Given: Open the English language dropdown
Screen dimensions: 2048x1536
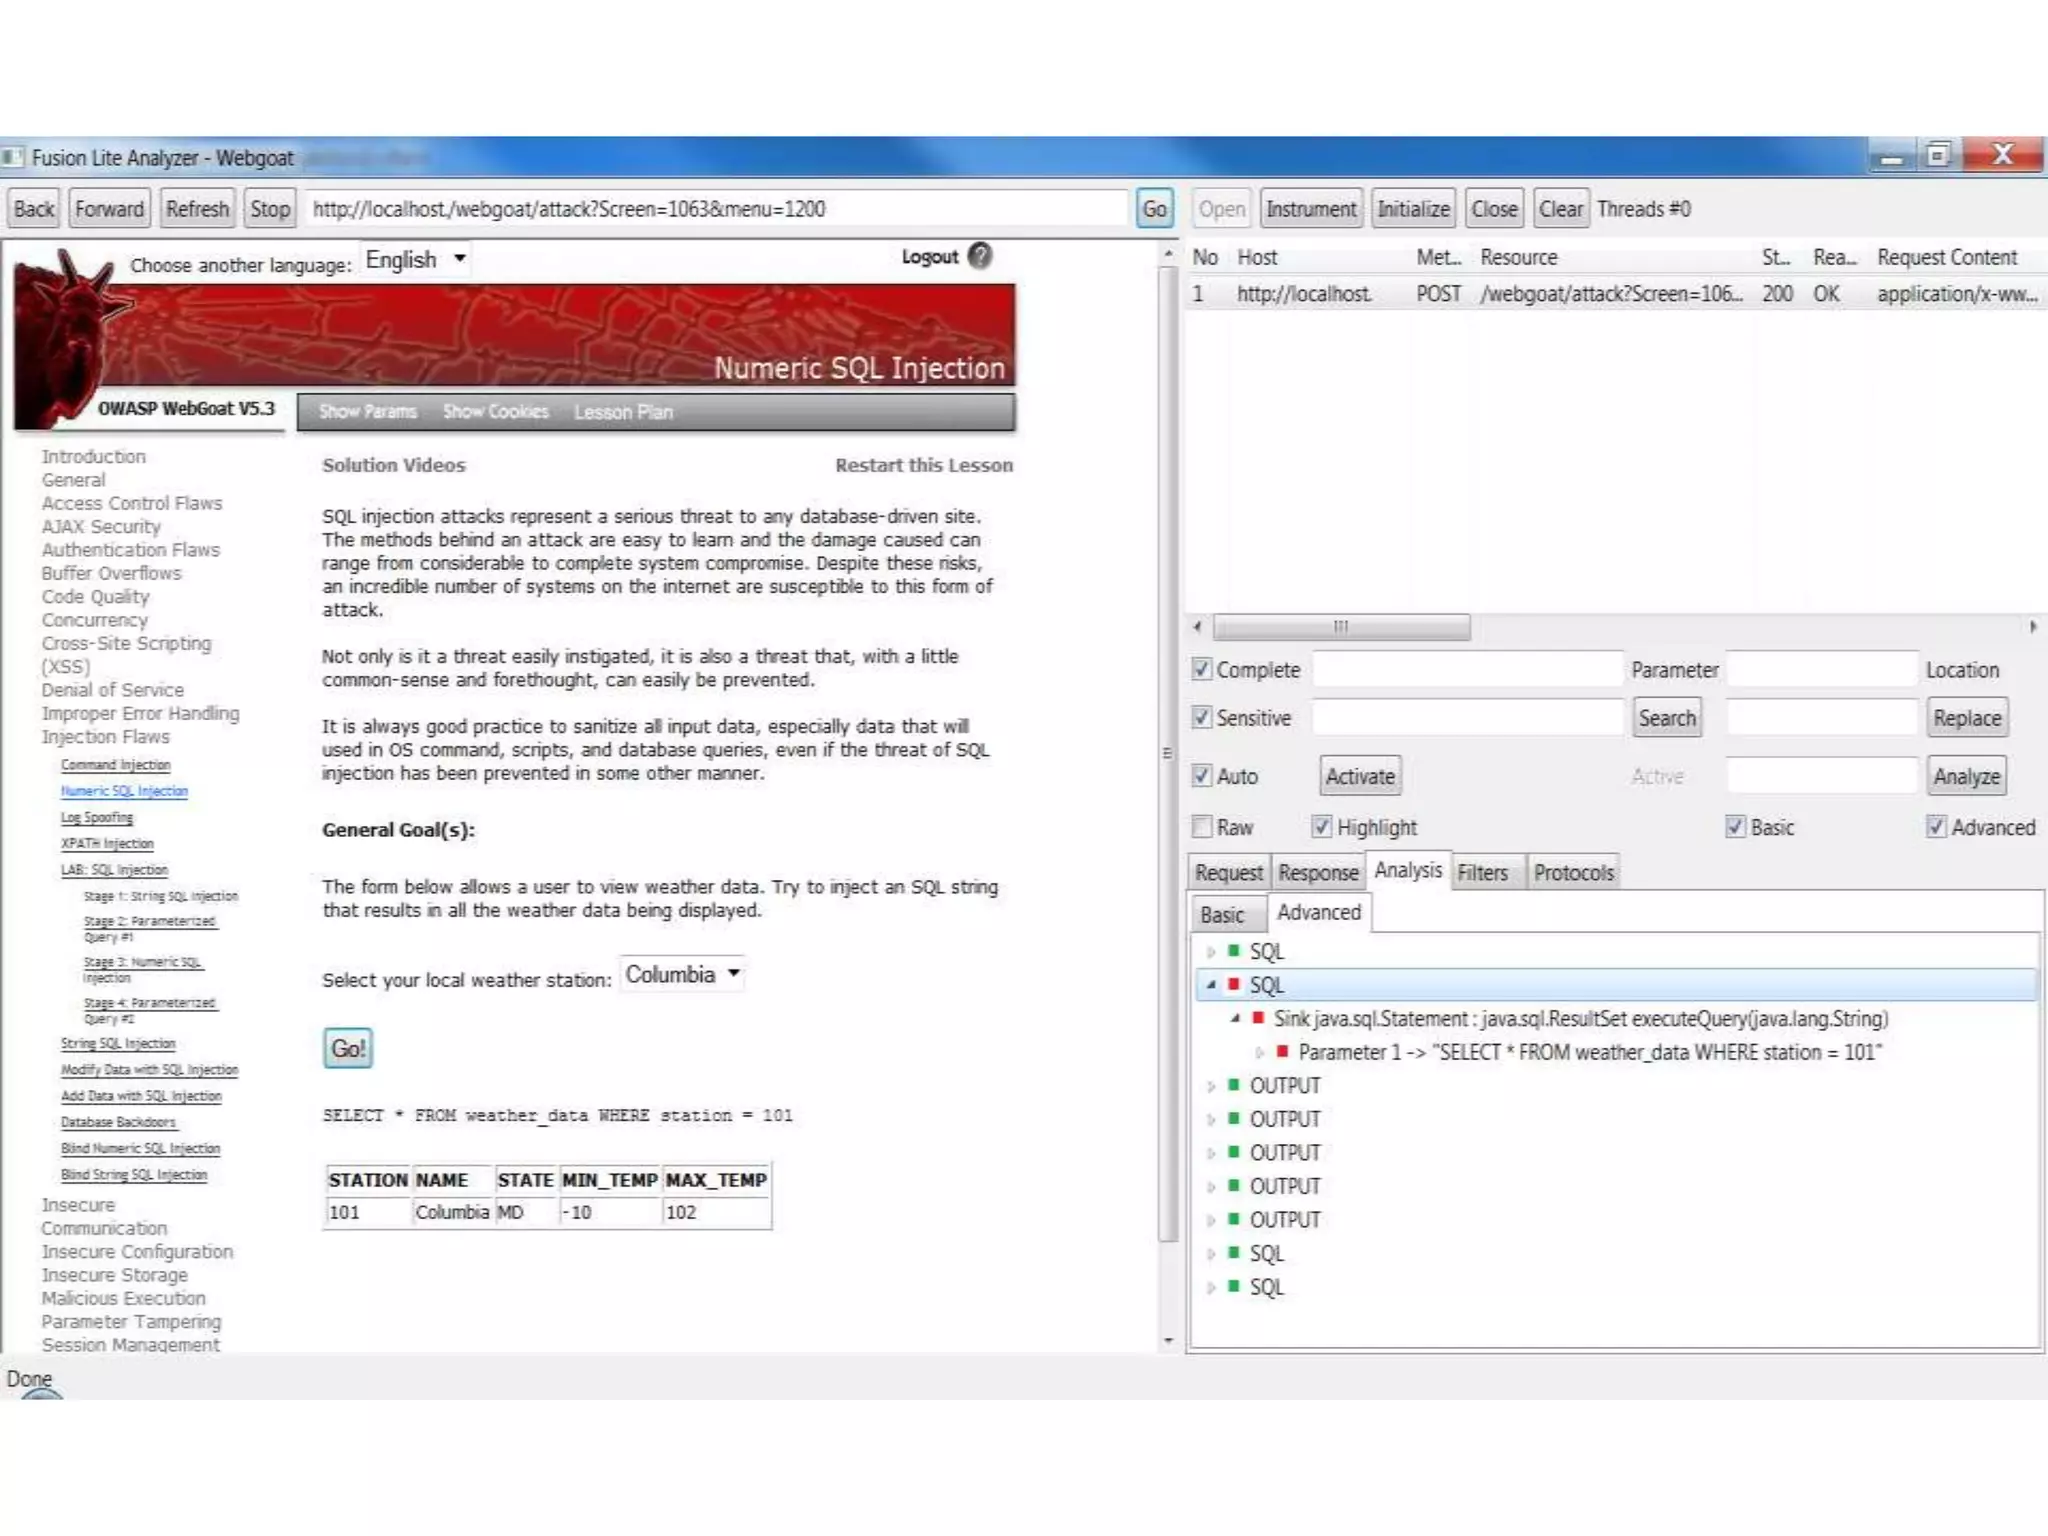Looking at the screenshot, I should (x=416, y=260).
